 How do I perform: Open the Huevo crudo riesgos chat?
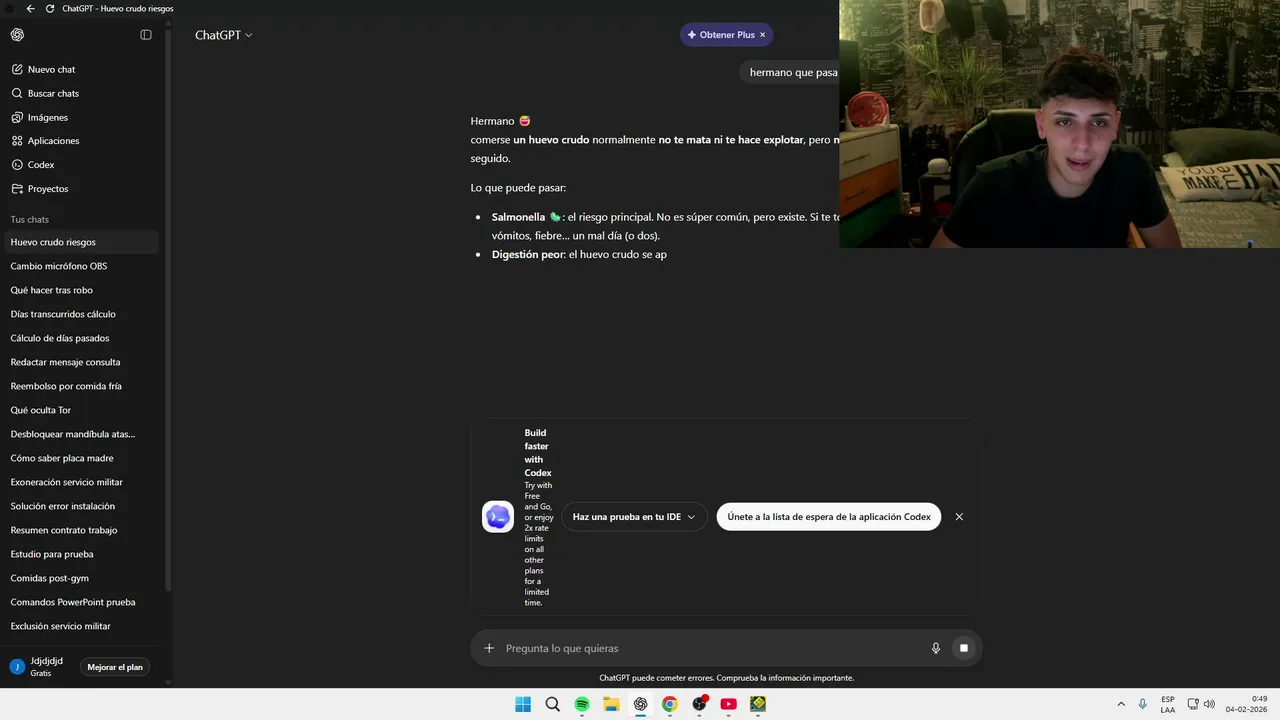(80, 242)
